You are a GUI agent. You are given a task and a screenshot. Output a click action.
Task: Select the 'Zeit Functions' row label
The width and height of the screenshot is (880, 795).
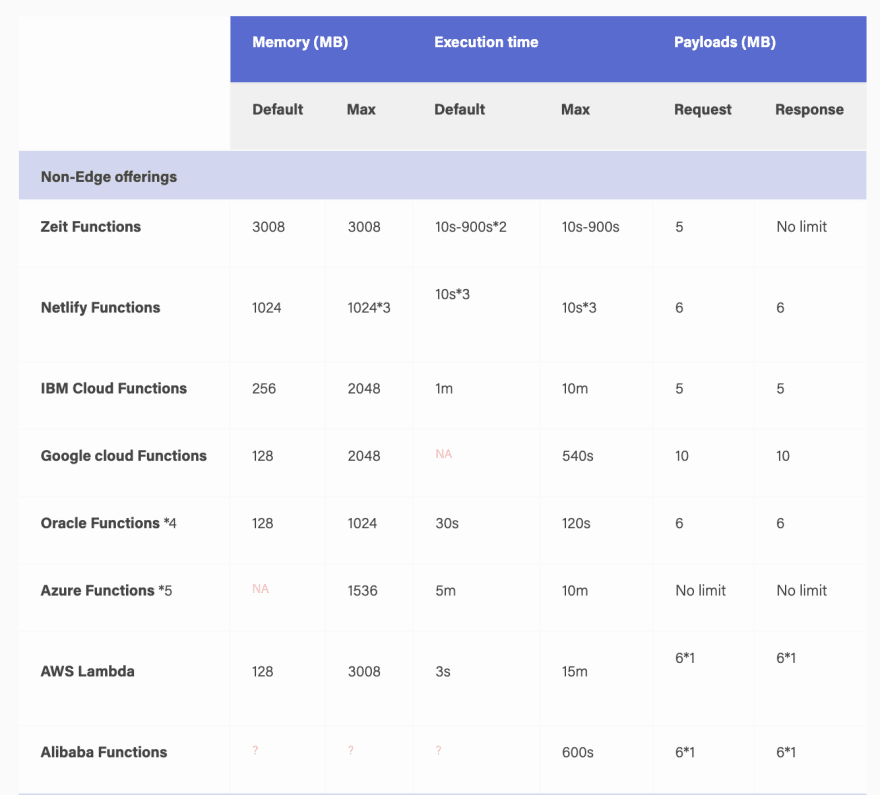click(x=90, y=227)
